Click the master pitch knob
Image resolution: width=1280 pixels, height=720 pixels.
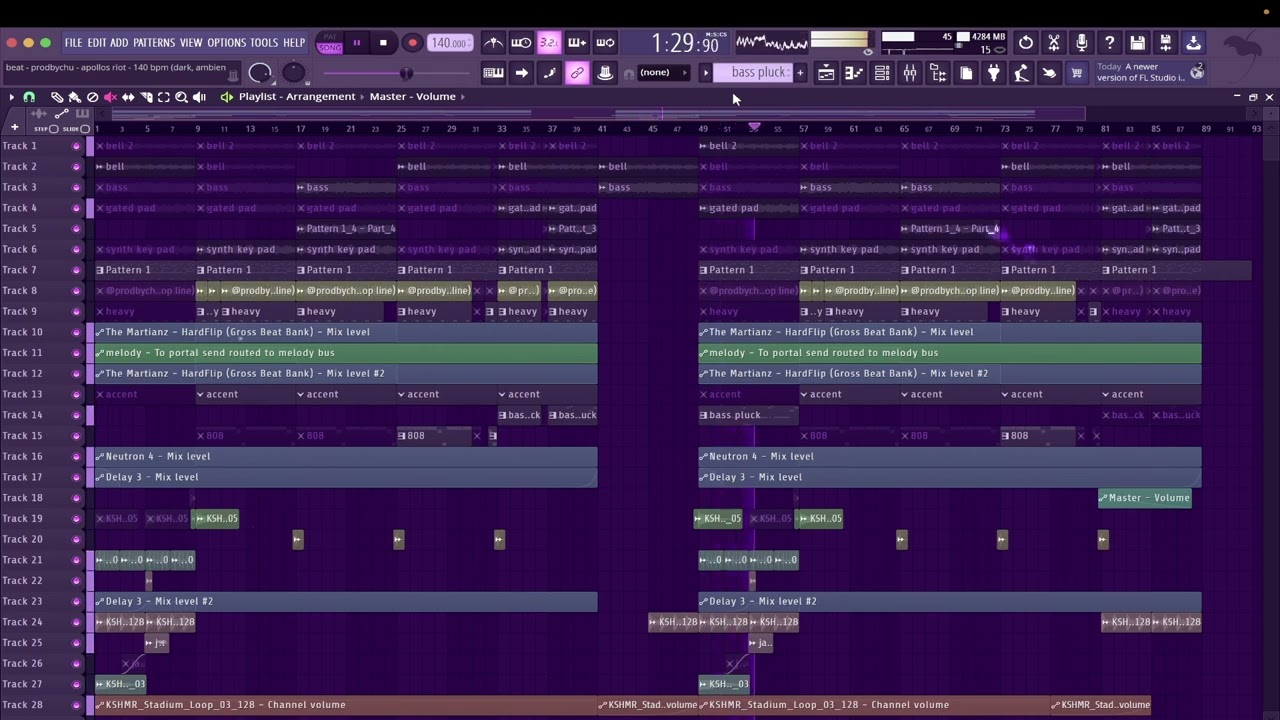293,73
